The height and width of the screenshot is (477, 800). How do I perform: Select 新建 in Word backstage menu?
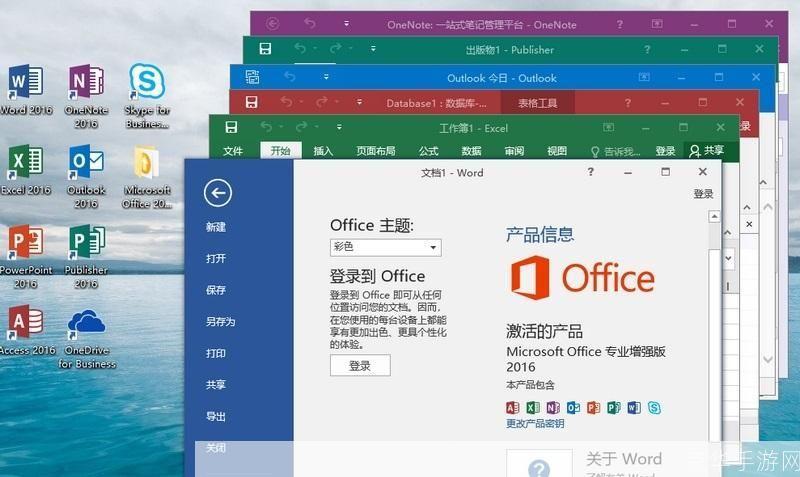point(216,227)
